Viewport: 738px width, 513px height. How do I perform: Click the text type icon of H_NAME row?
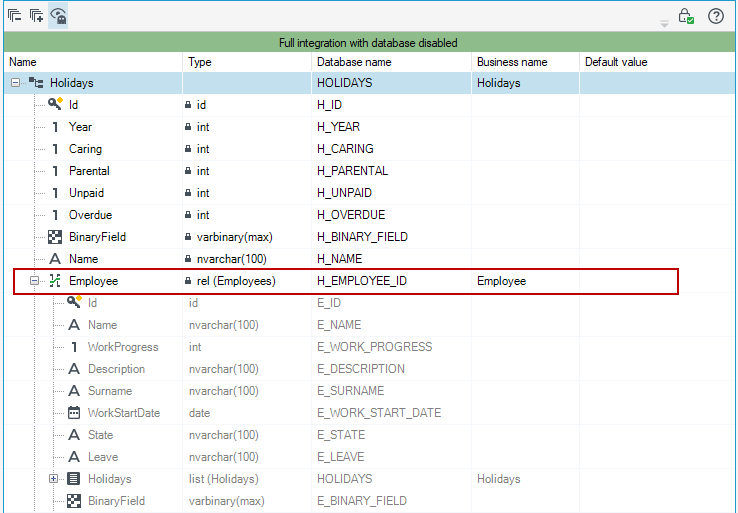coord(55,259)
